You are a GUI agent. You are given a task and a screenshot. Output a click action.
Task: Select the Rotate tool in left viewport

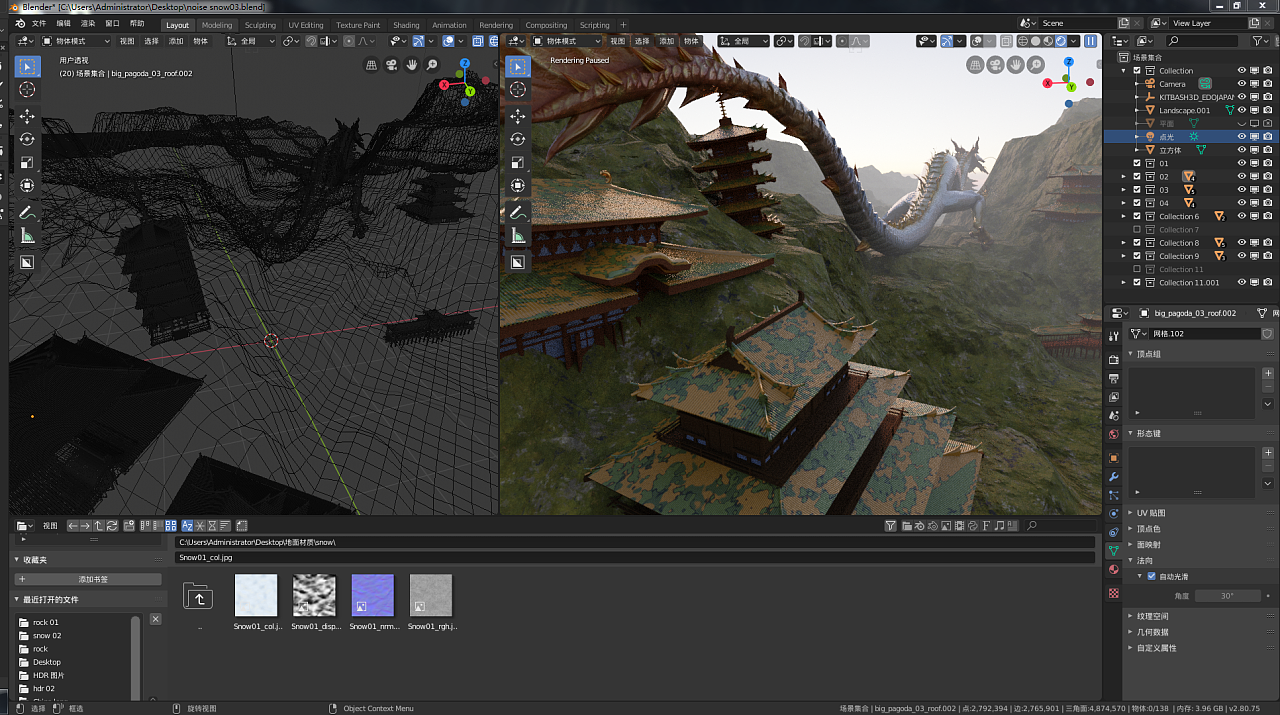[27, 139]
